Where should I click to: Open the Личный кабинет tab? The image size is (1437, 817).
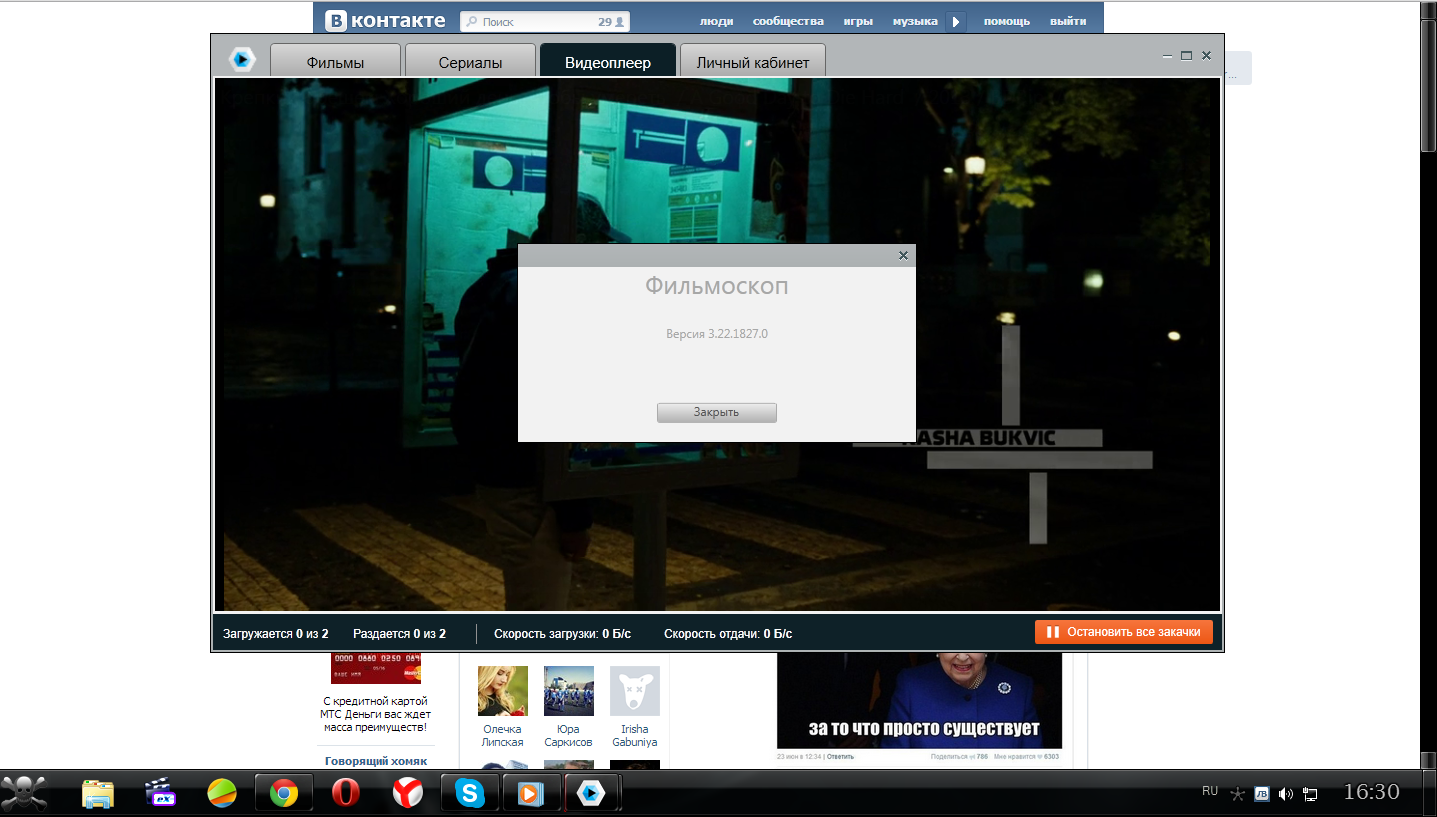coord(753,62)
